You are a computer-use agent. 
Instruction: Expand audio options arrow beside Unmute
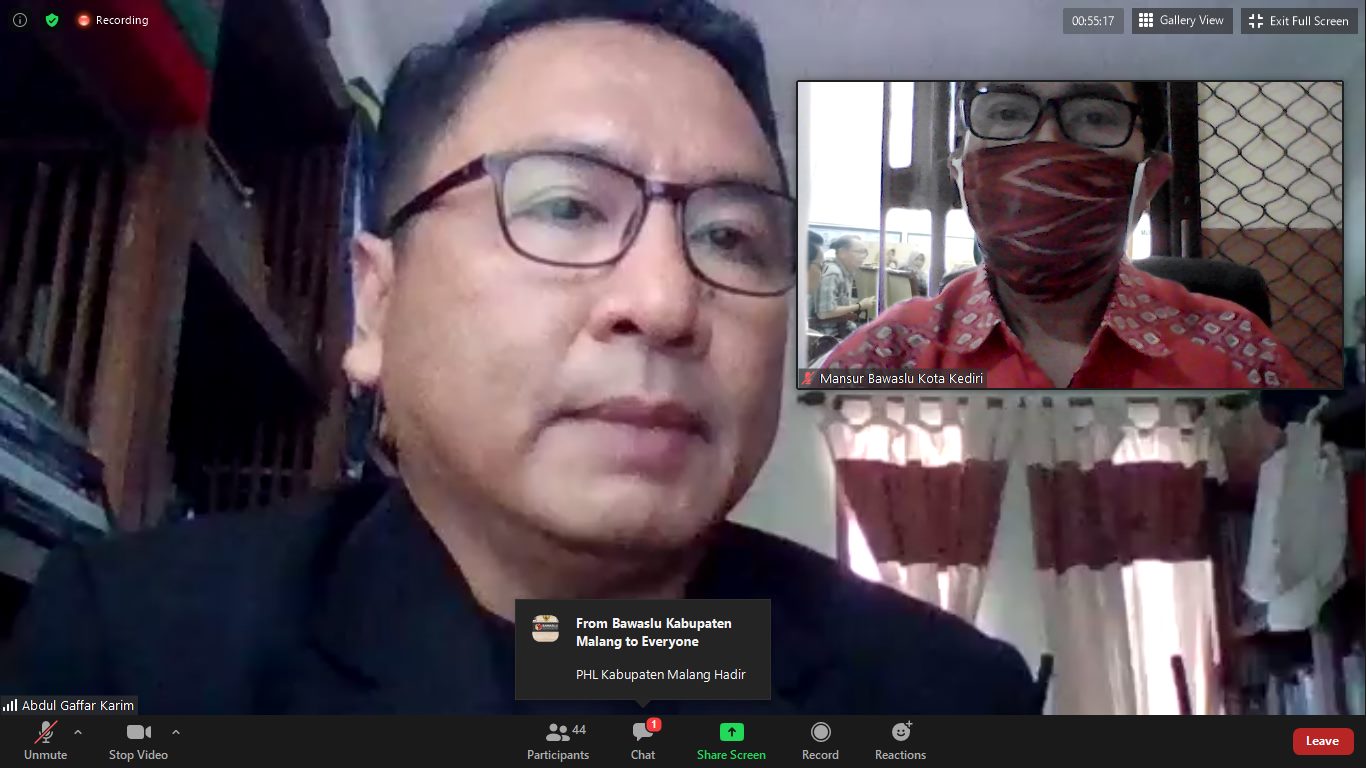coord(78,732)
